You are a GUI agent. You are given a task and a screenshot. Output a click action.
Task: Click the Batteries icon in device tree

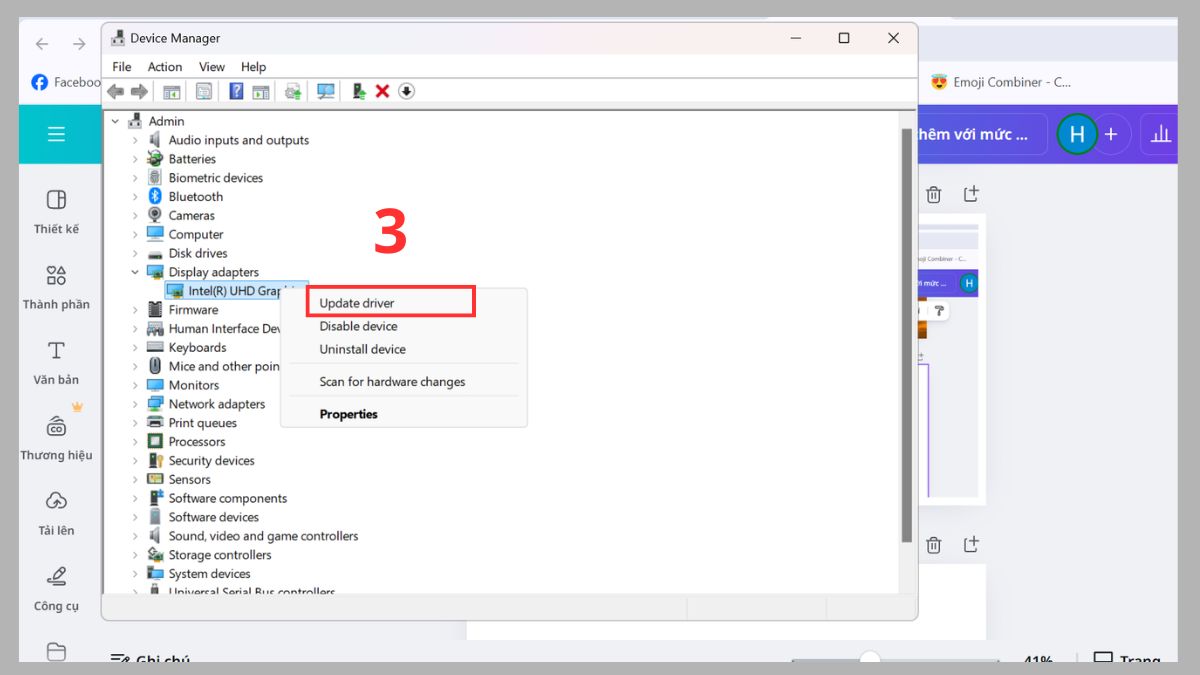pyautogui.click(x=155, y=159)
